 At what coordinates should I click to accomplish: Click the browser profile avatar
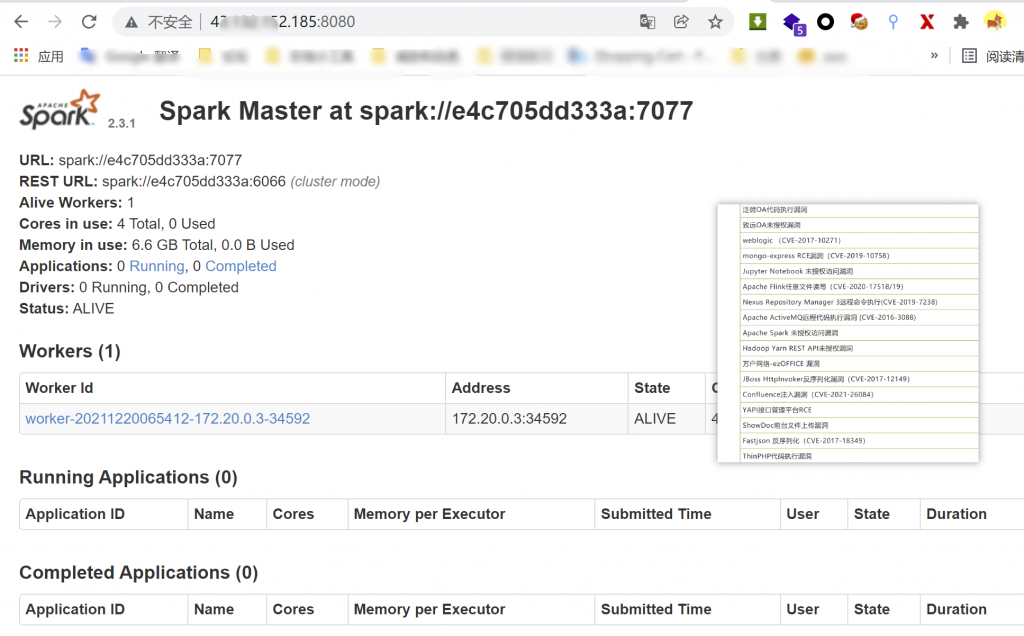click(x=995, y=22)
